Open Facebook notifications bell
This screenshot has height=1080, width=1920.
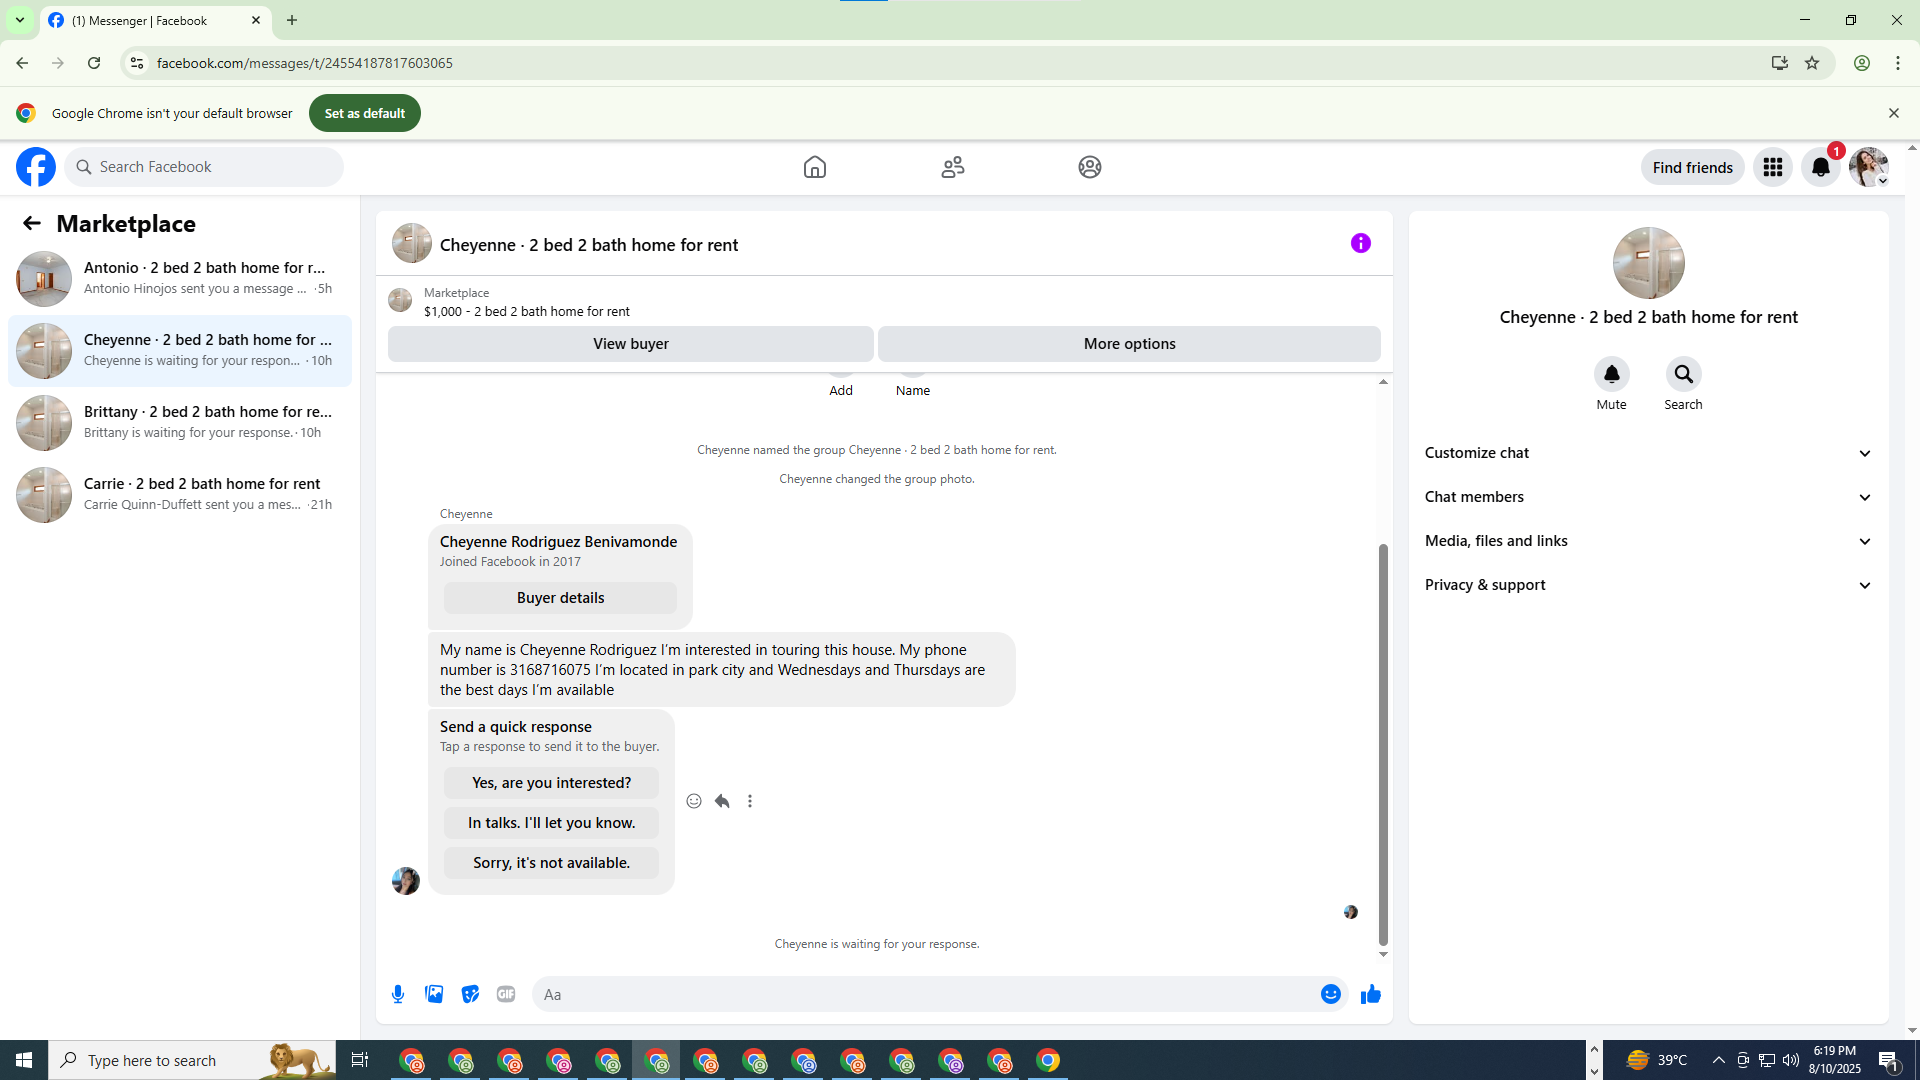pos(1820,167)
